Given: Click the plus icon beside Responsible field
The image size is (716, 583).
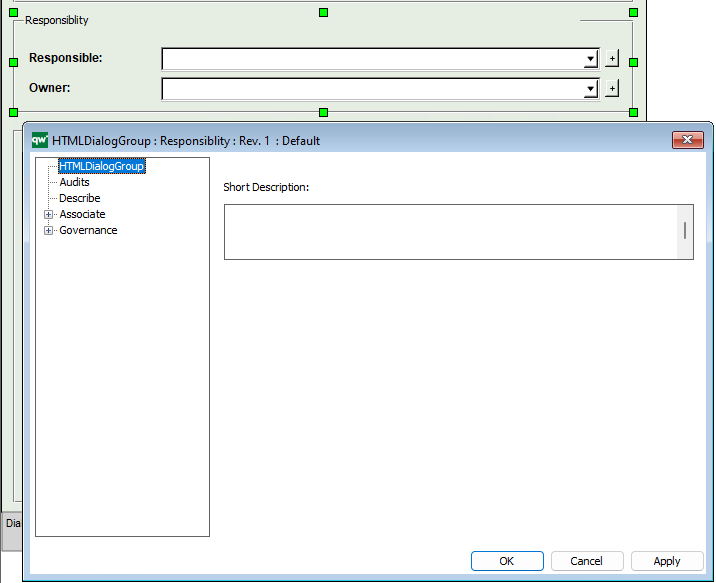Looking at the screenshot, I should tap(612, 59).
